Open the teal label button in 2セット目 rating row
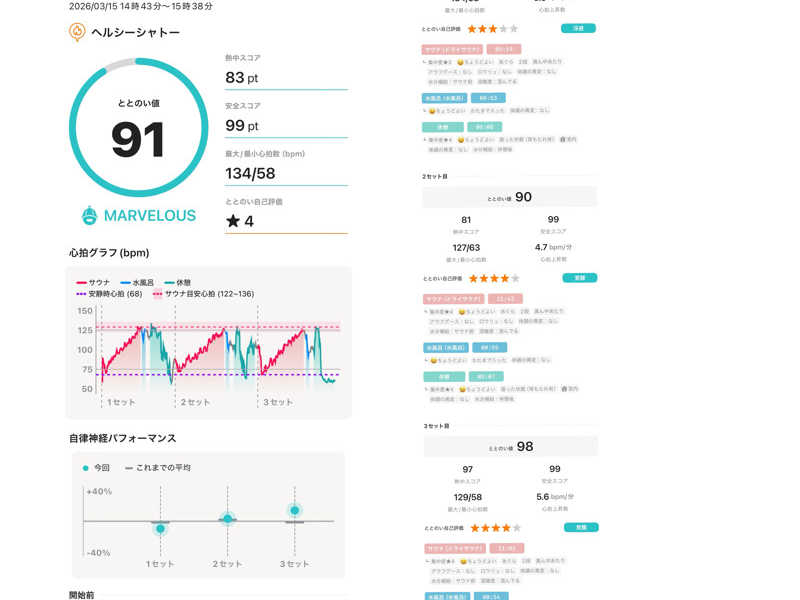800x600 pixels. pos(580,277)
